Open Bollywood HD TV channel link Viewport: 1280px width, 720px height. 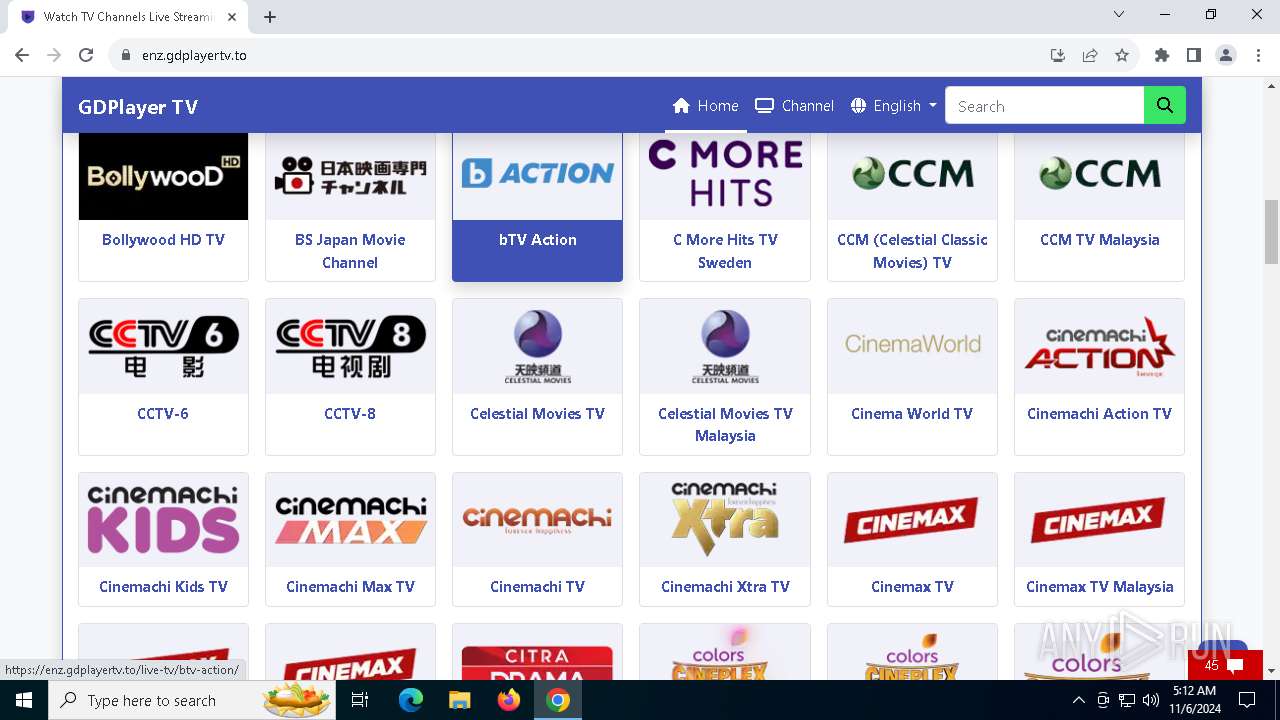coord(163,240)
